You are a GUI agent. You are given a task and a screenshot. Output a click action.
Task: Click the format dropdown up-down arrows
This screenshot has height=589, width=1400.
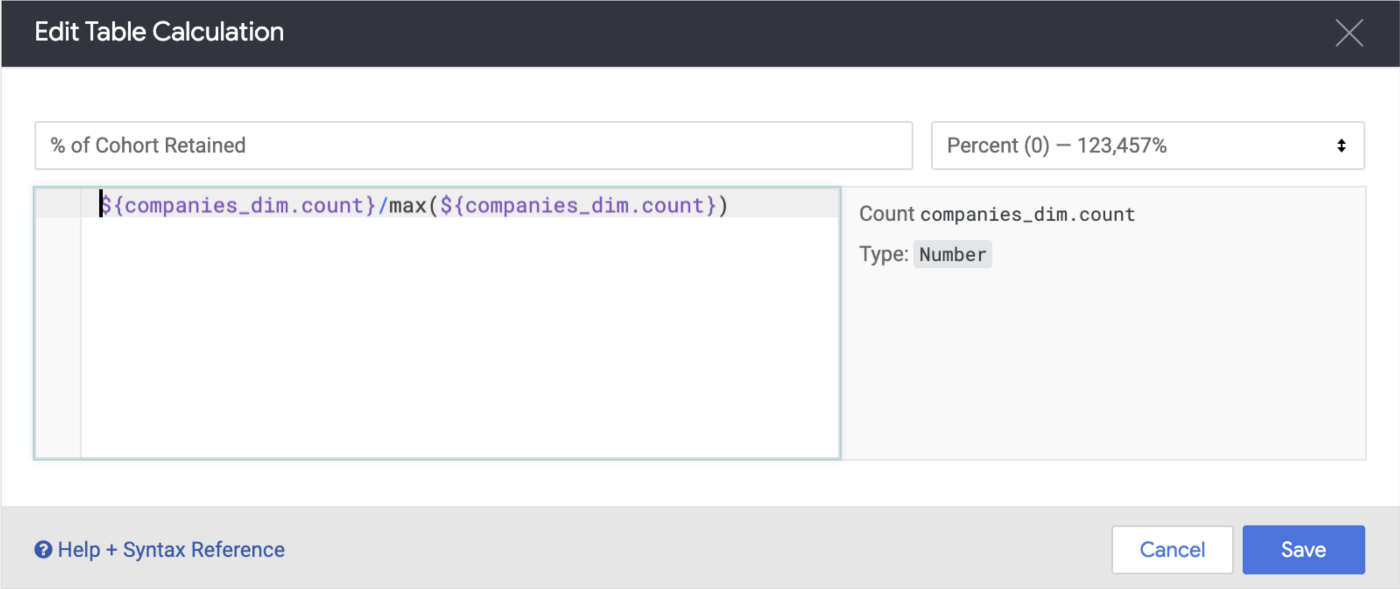point(1341,146)
